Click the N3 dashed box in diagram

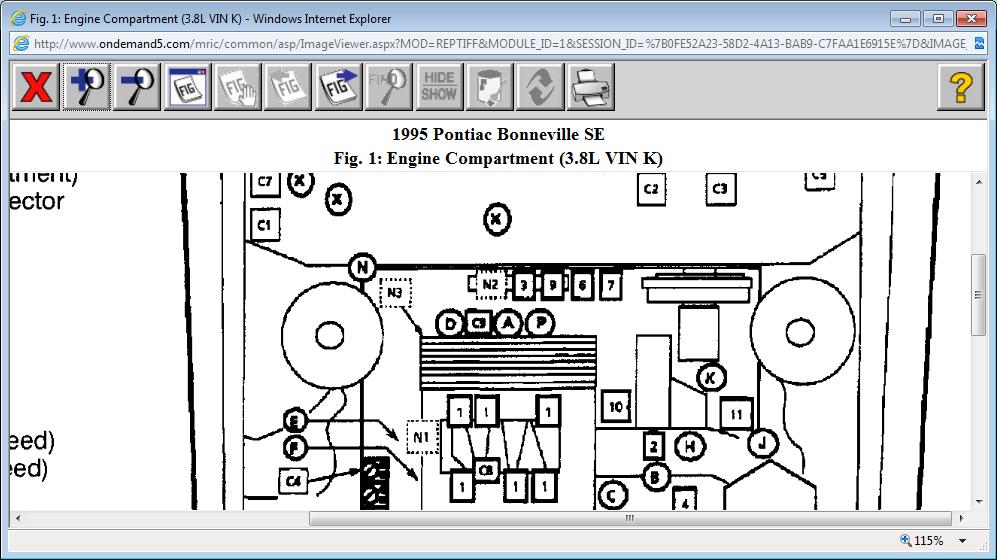395,292
